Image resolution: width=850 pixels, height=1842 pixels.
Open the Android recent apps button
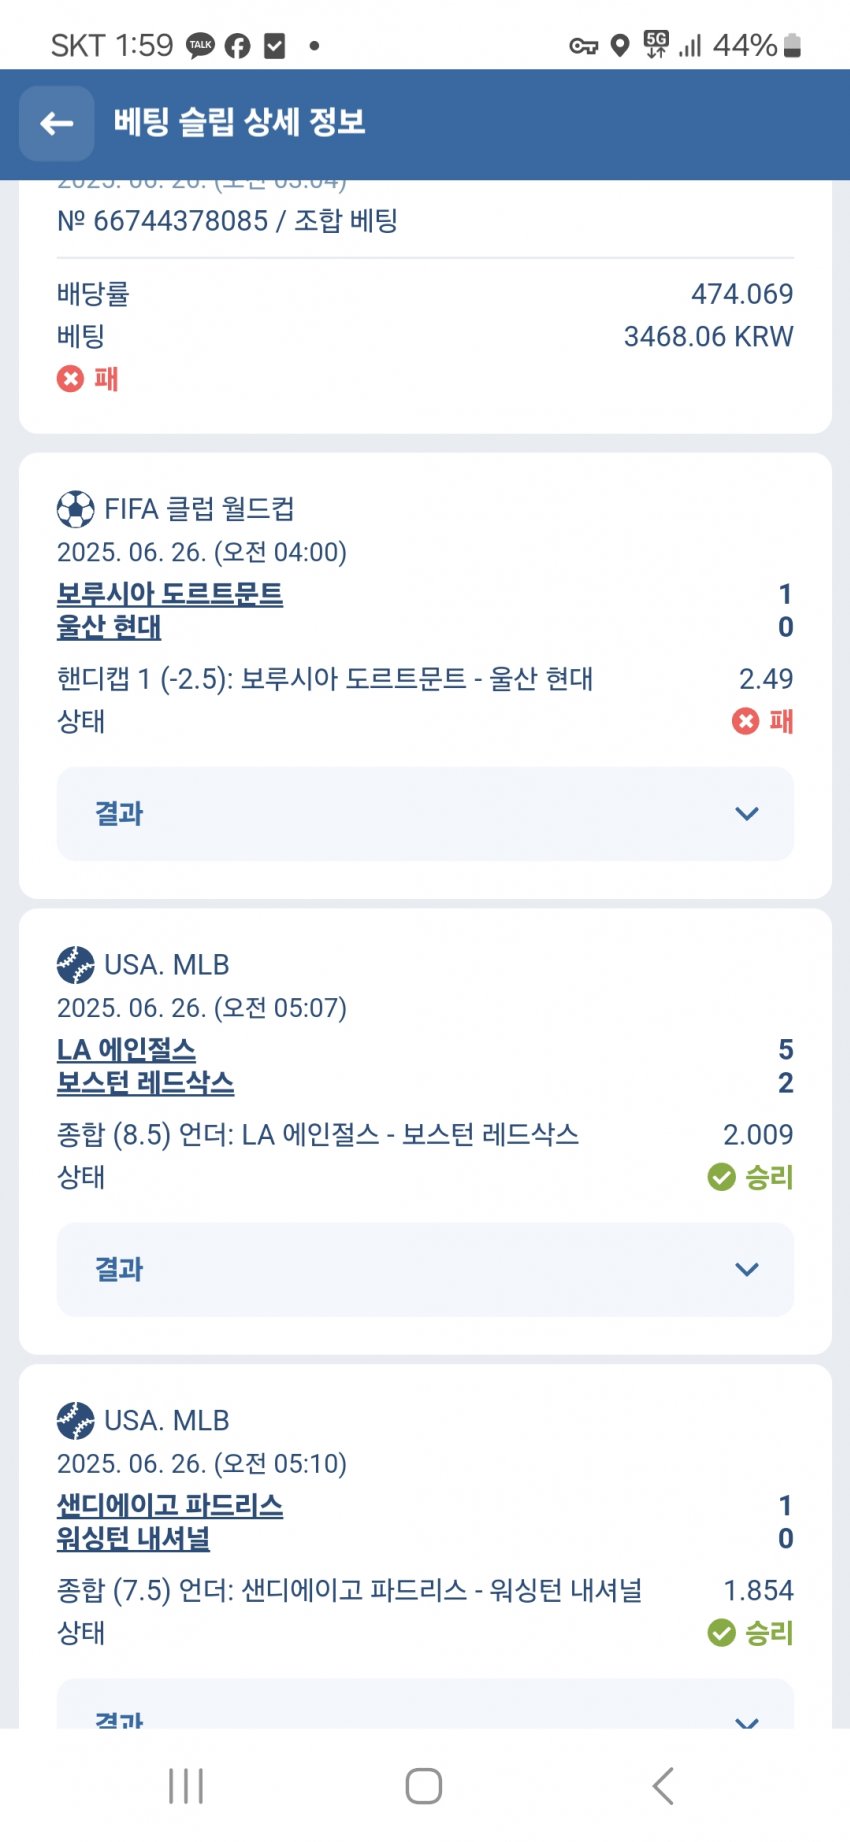(186, 1786)
